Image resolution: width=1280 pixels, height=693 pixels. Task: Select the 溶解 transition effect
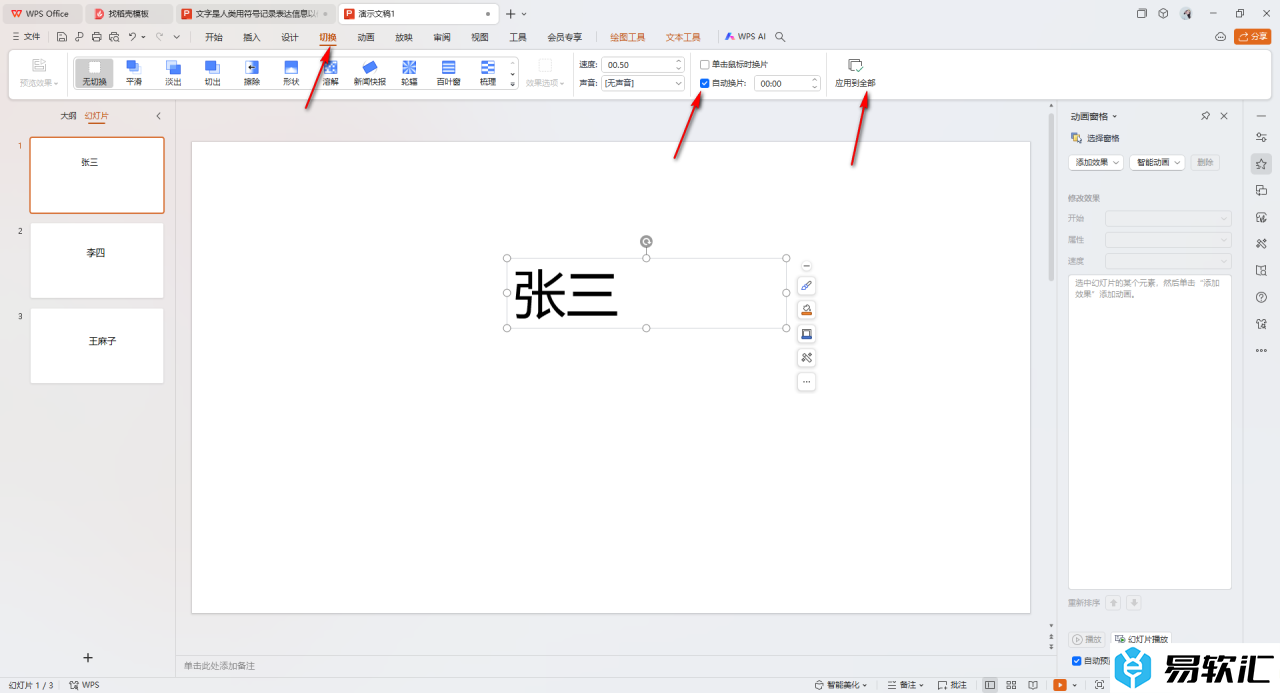[330, 73]
